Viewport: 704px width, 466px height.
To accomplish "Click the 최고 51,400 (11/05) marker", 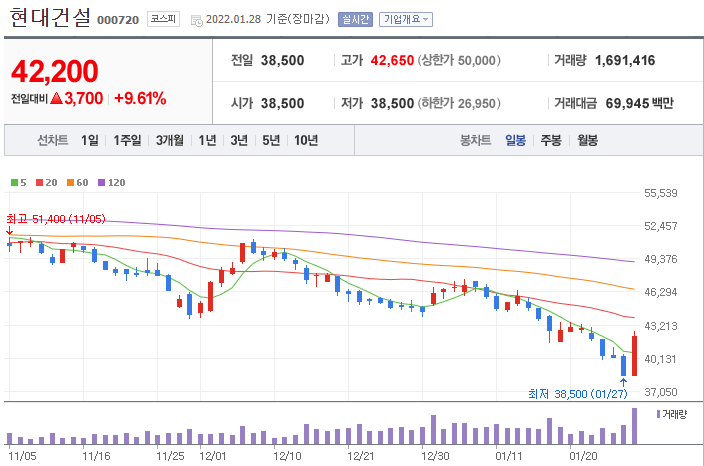I will (x=56, y=219).
